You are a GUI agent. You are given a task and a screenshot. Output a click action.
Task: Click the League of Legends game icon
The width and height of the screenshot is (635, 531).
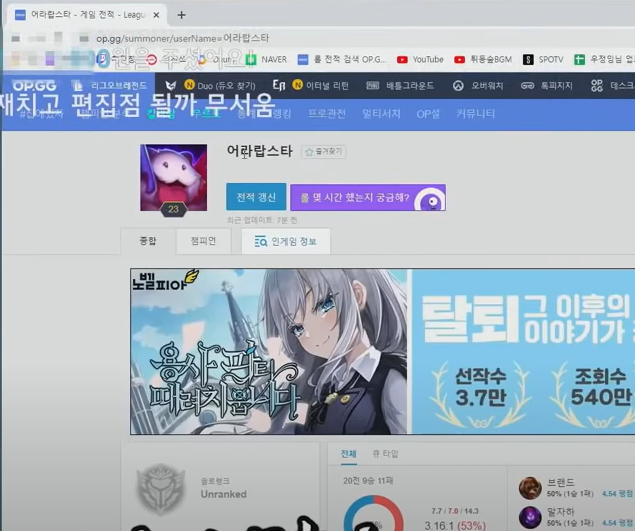tap(77, 85)
